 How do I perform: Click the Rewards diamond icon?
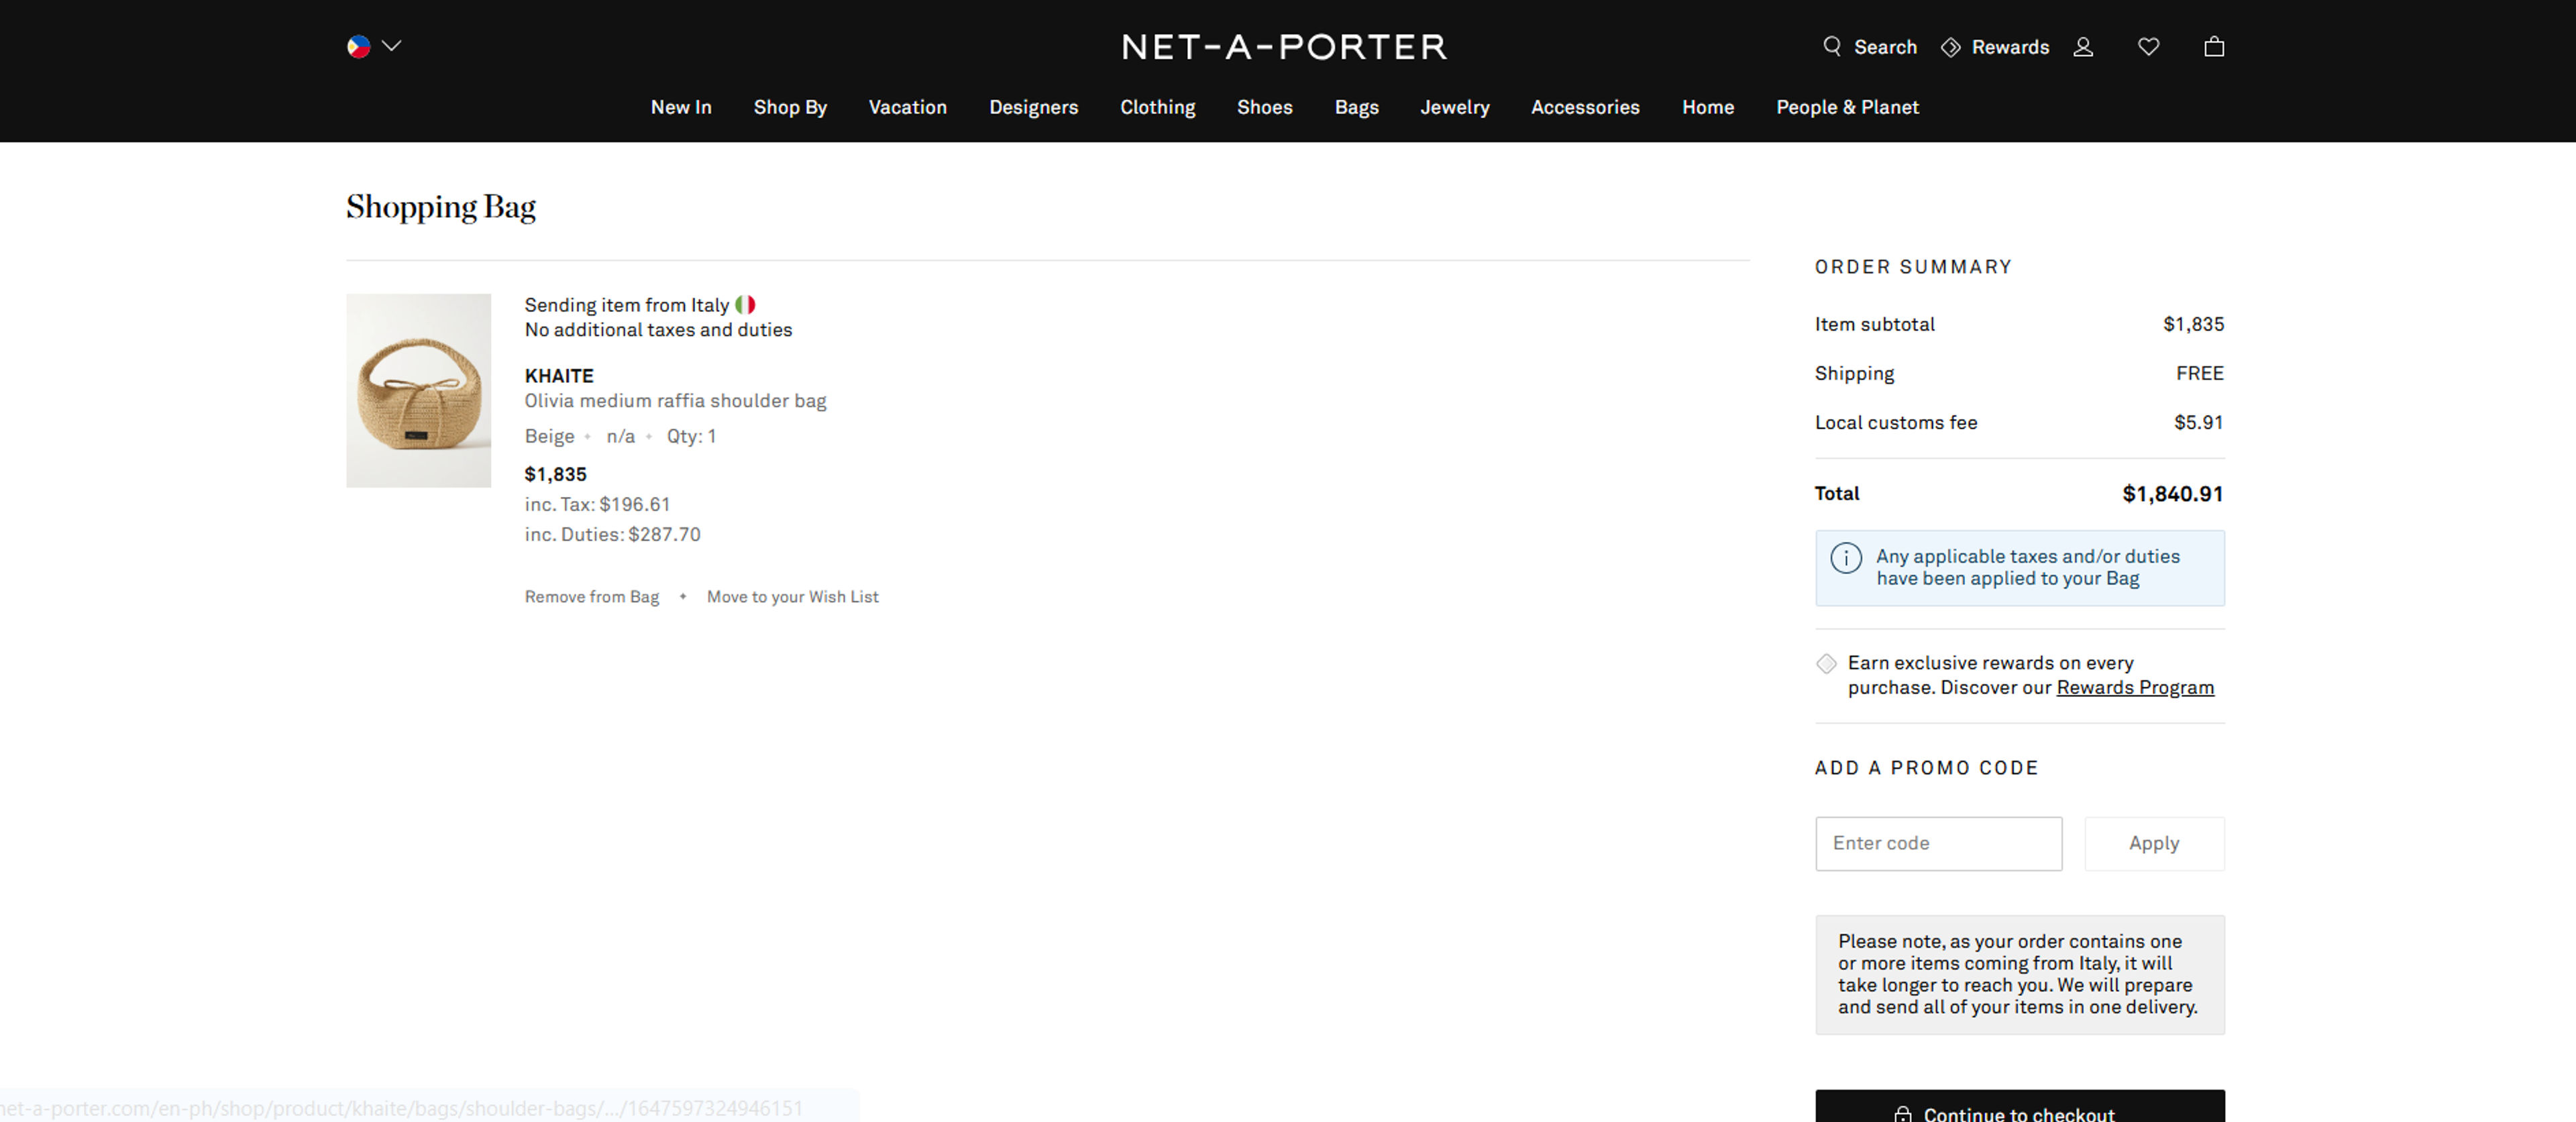(1950, 47)
